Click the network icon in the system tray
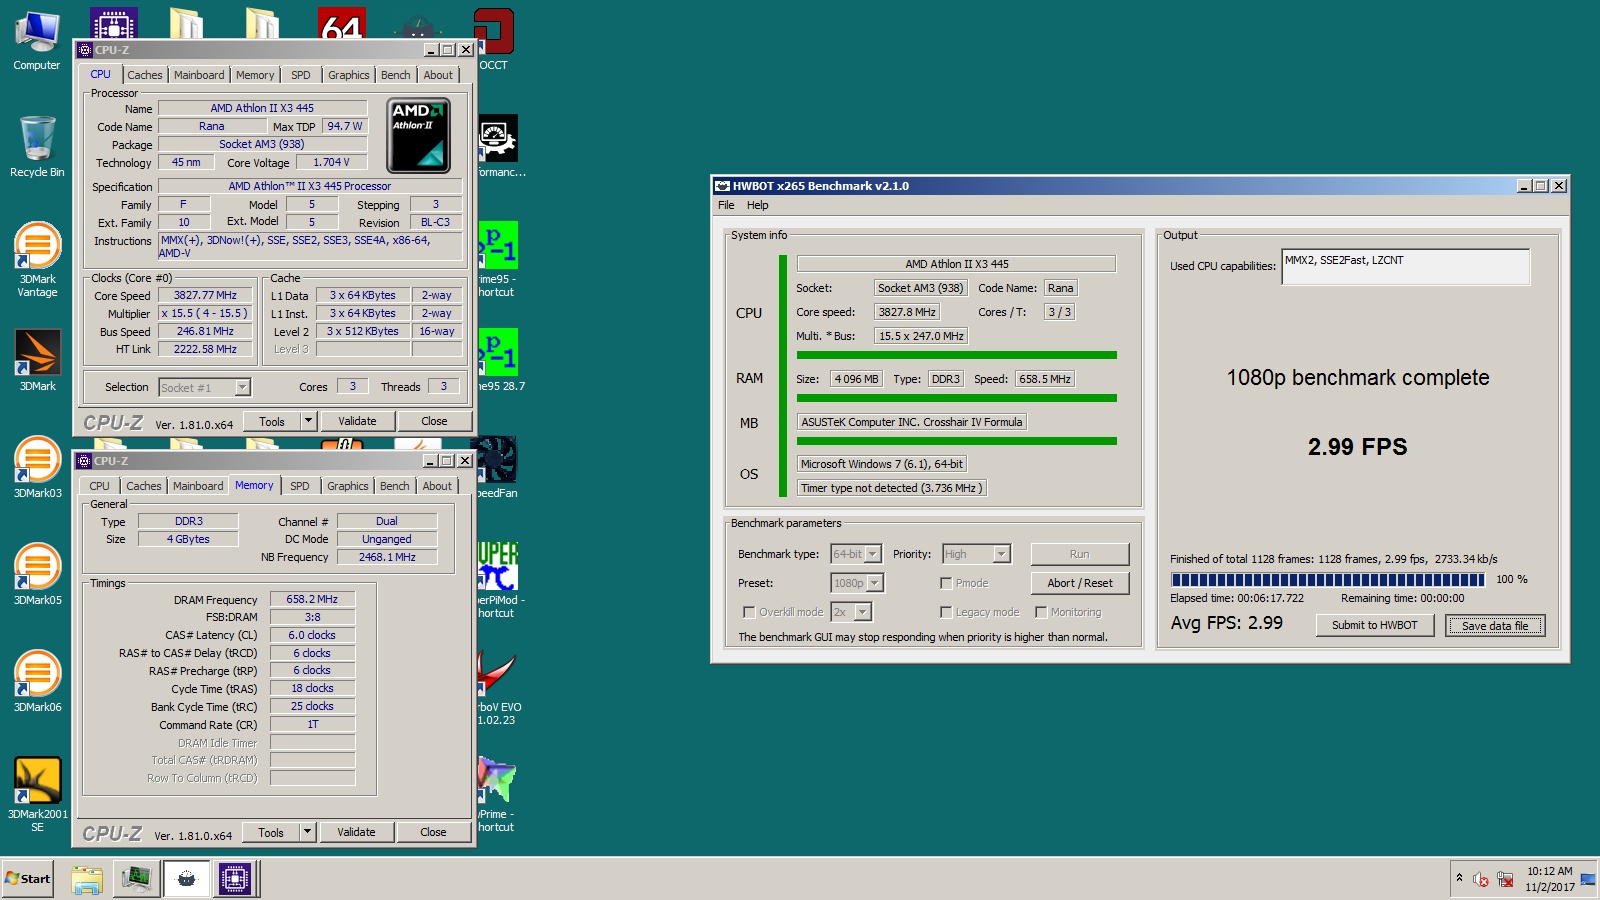The width and height of the screenshot is (1600, 900). 1505,880
